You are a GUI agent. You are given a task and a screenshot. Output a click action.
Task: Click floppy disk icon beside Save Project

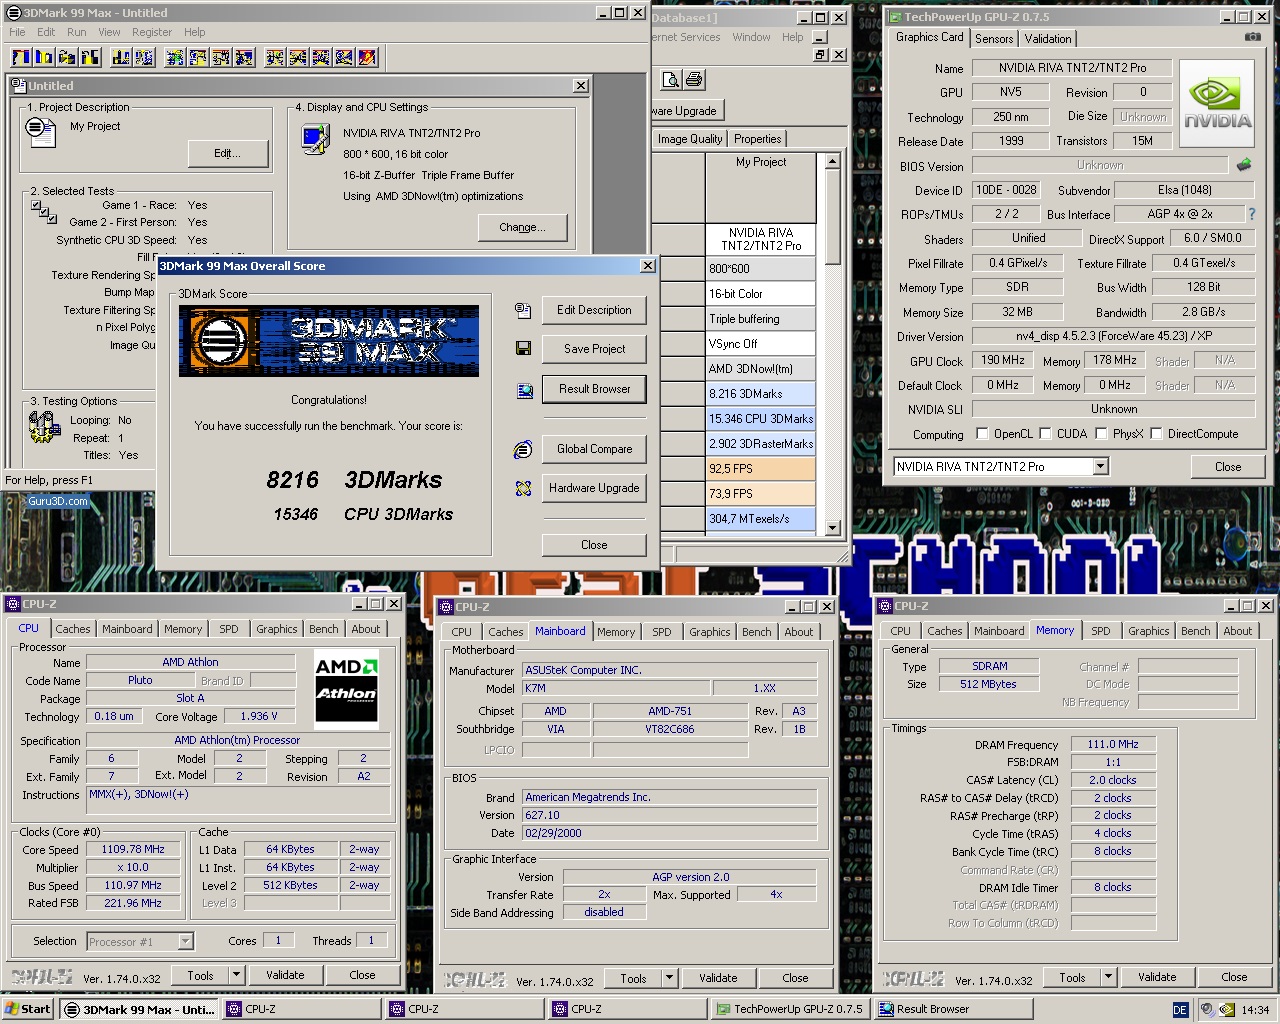[523, 348]
